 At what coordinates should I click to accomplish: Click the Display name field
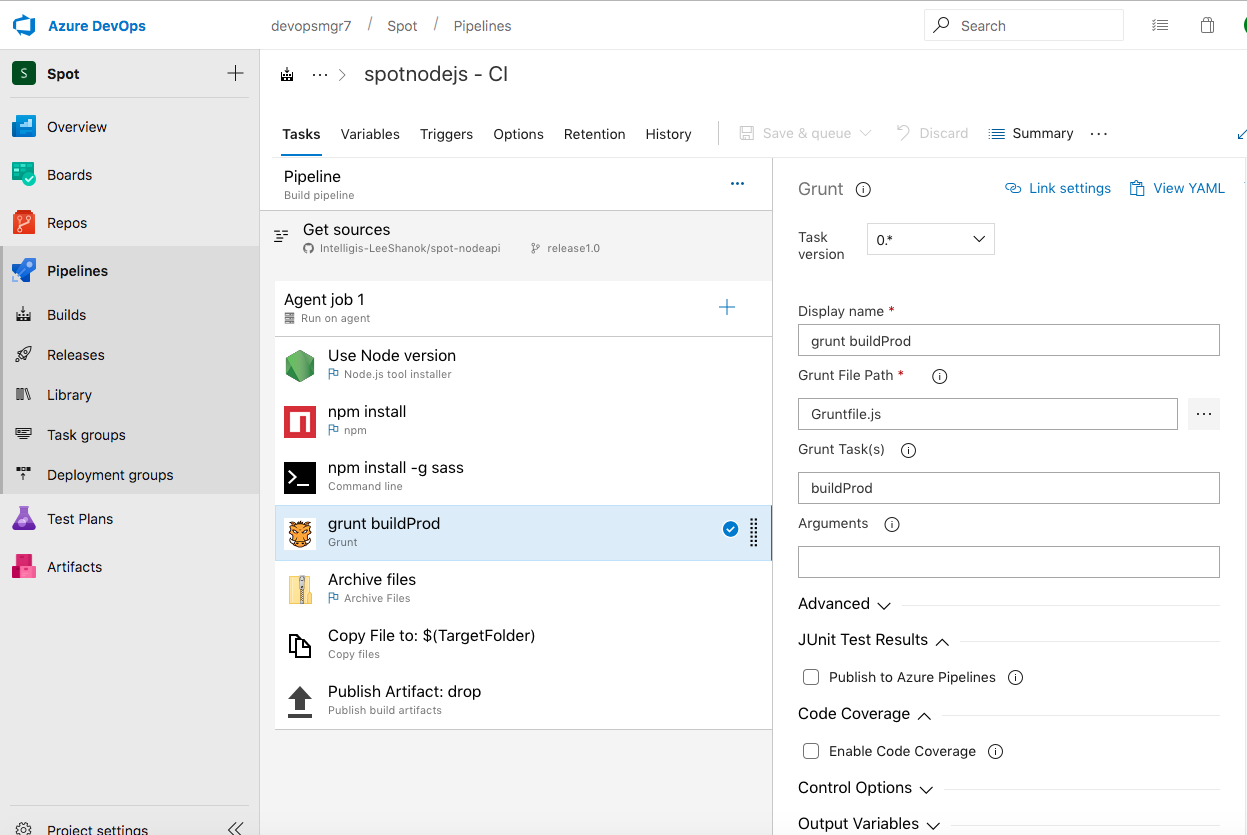coord(1008,340)
